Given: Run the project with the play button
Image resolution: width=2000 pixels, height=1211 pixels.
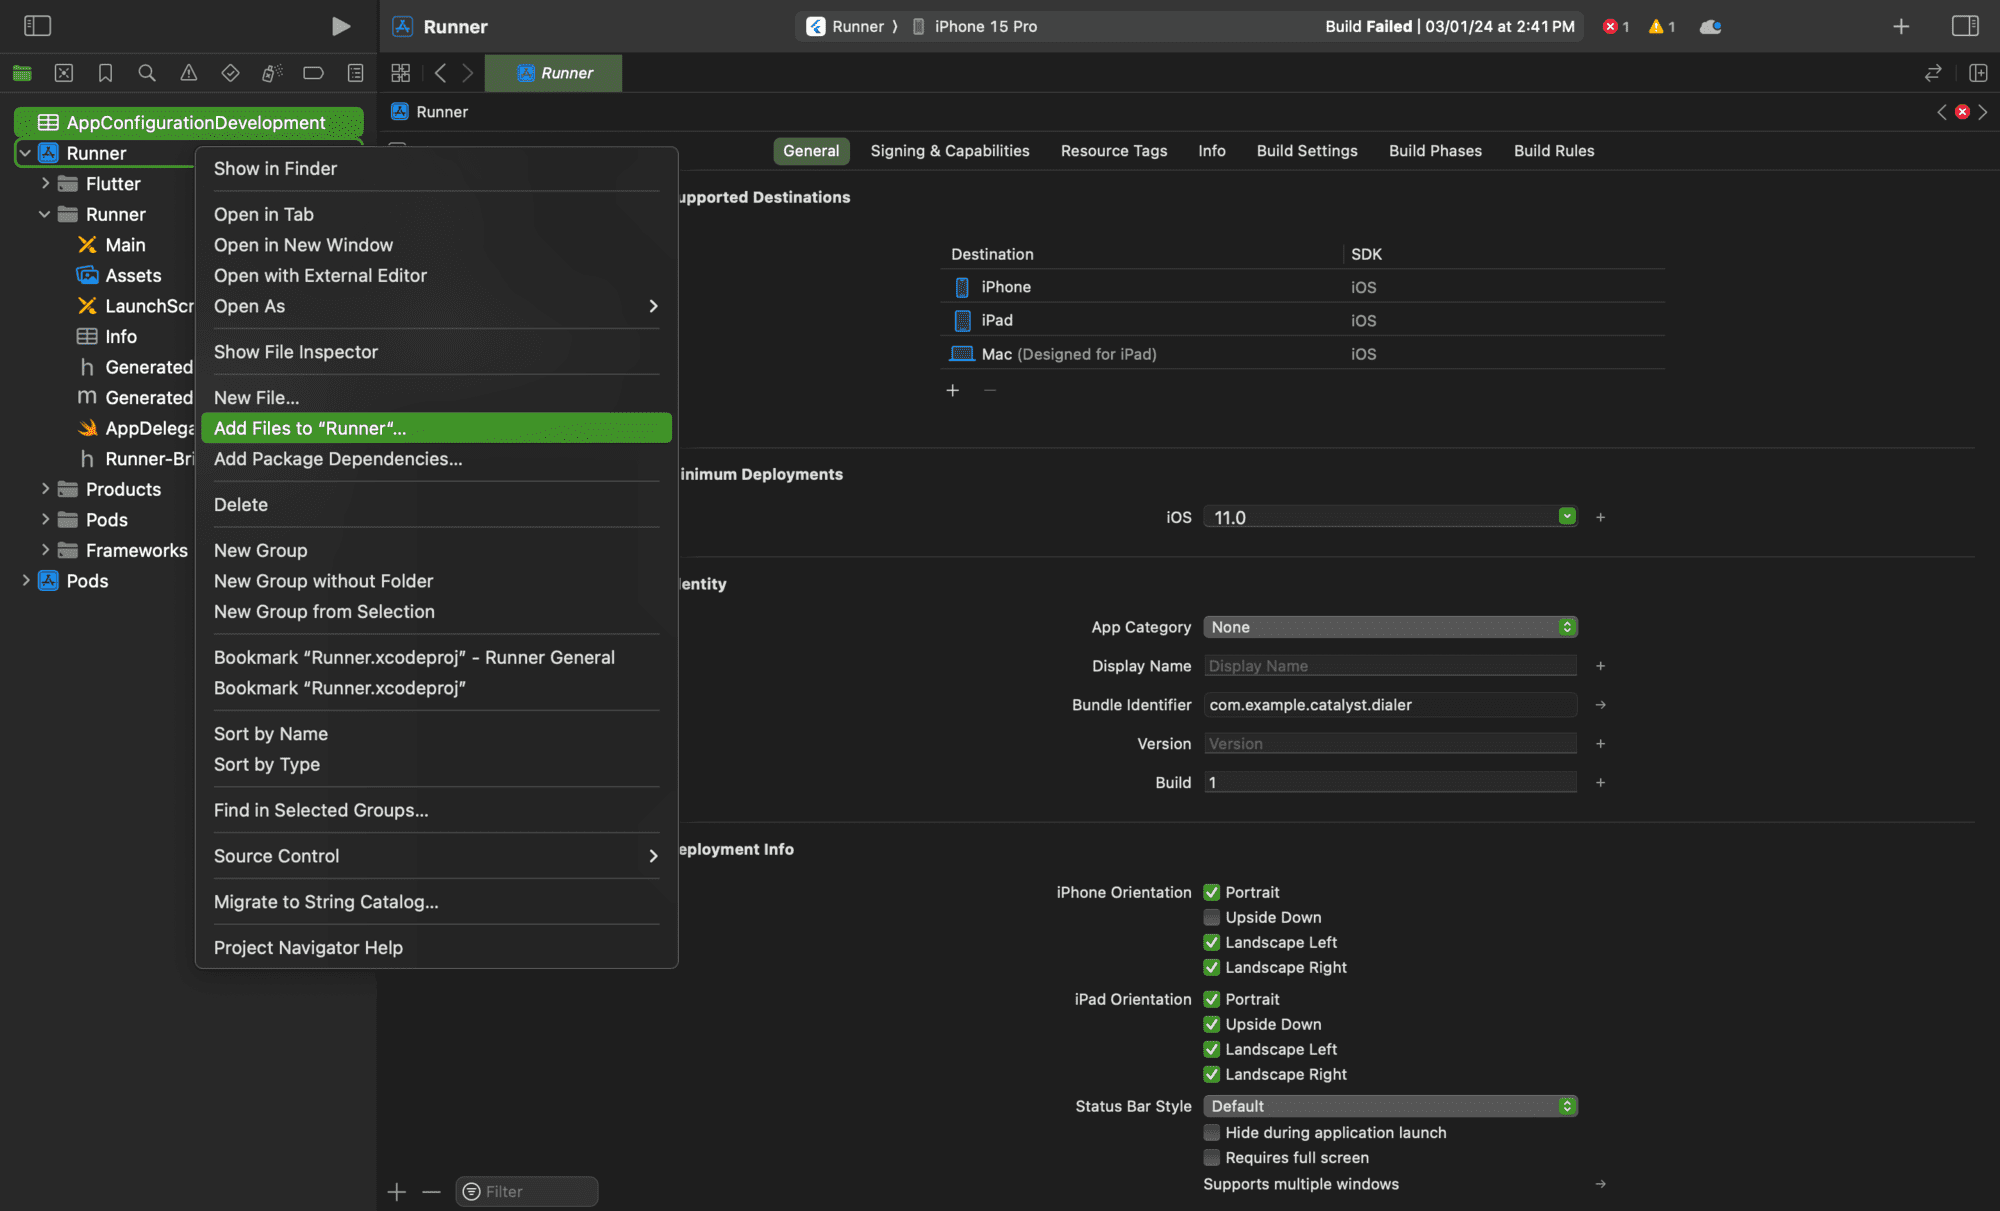Looking at the screenshot, I should coord(341,26).
